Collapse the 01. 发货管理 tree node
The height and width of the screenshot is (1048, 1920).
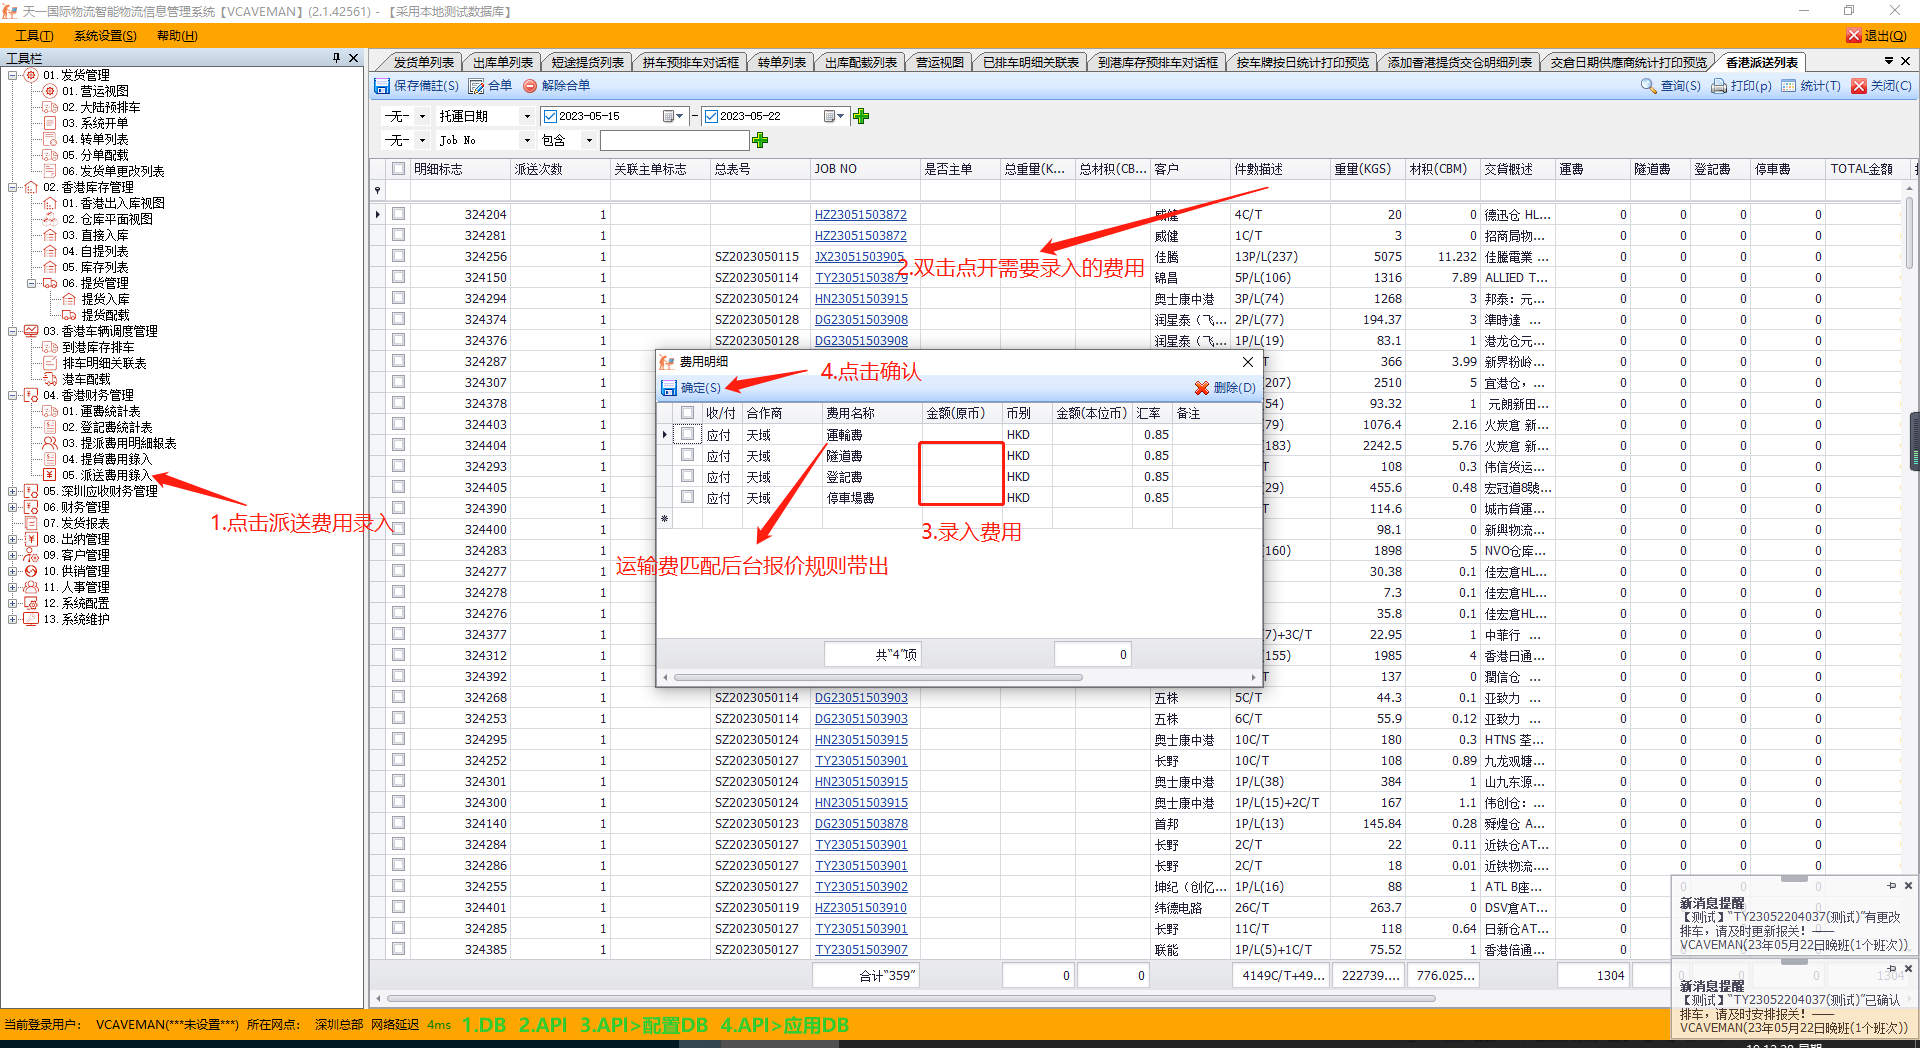[13, 75]
